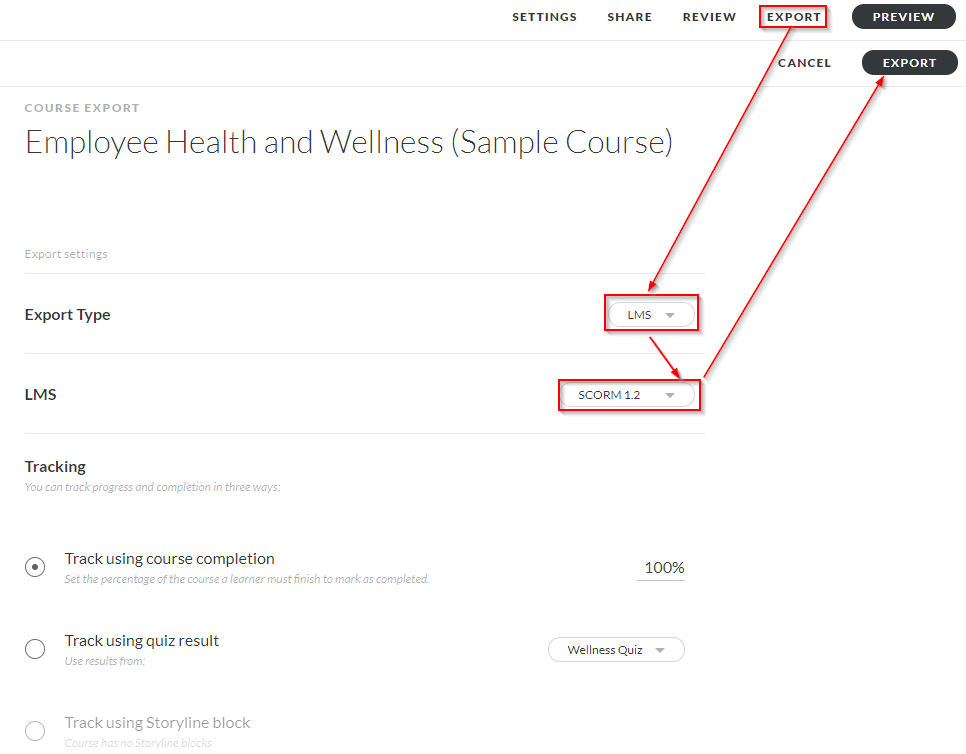This screenshot has height=754, width=966.
Task: Click the course title Employee Health and Wellness
Action: click(x=348, y=142)
